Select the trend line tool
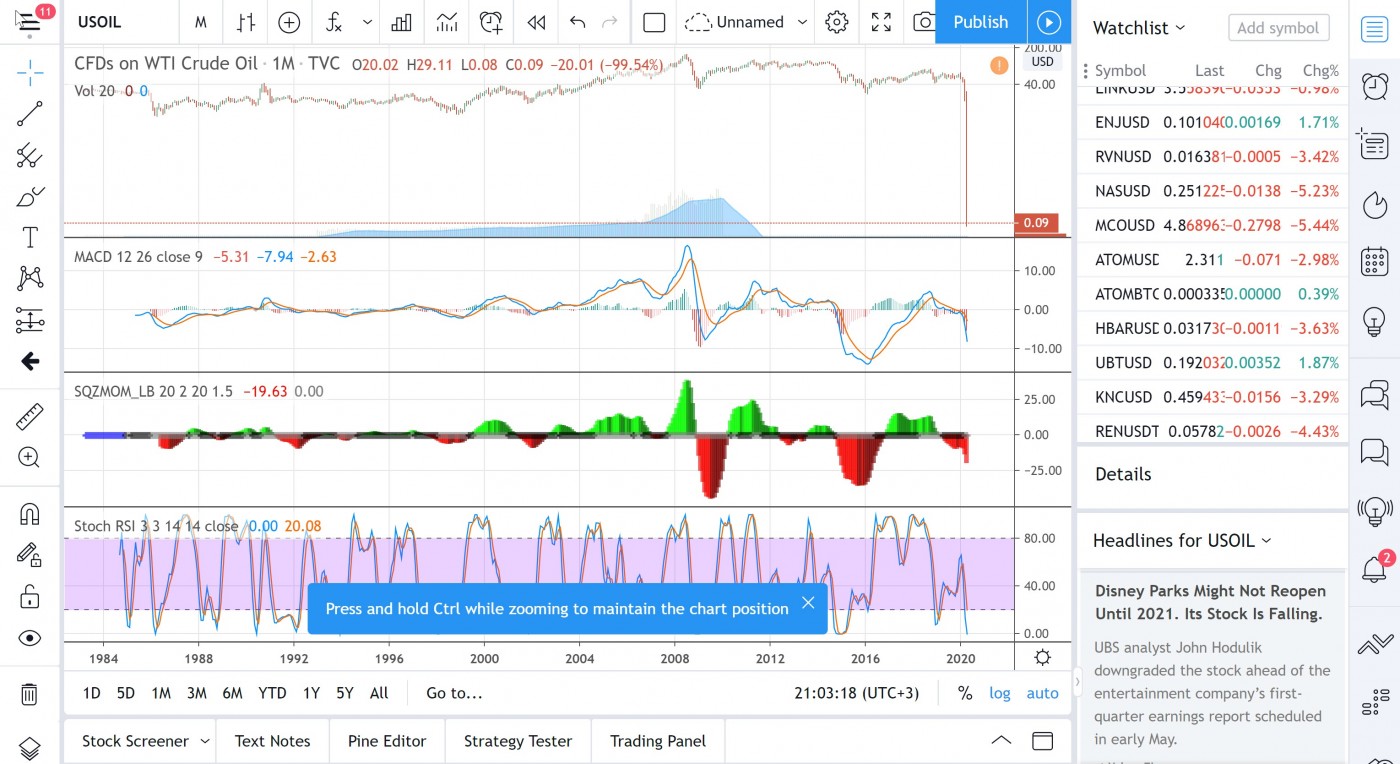Image resolution: width=1400 pixels, height=764 pixels. pos(30,114)
